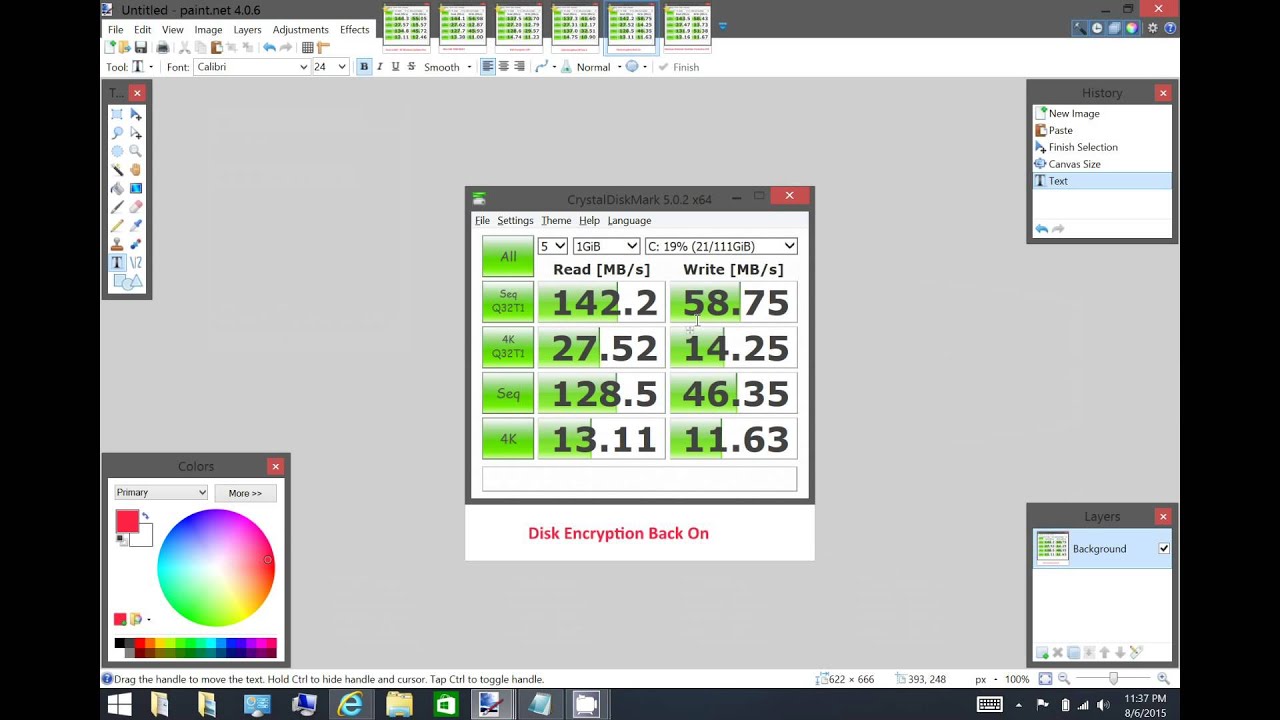Open the Tool chooser dropdown

142,67
